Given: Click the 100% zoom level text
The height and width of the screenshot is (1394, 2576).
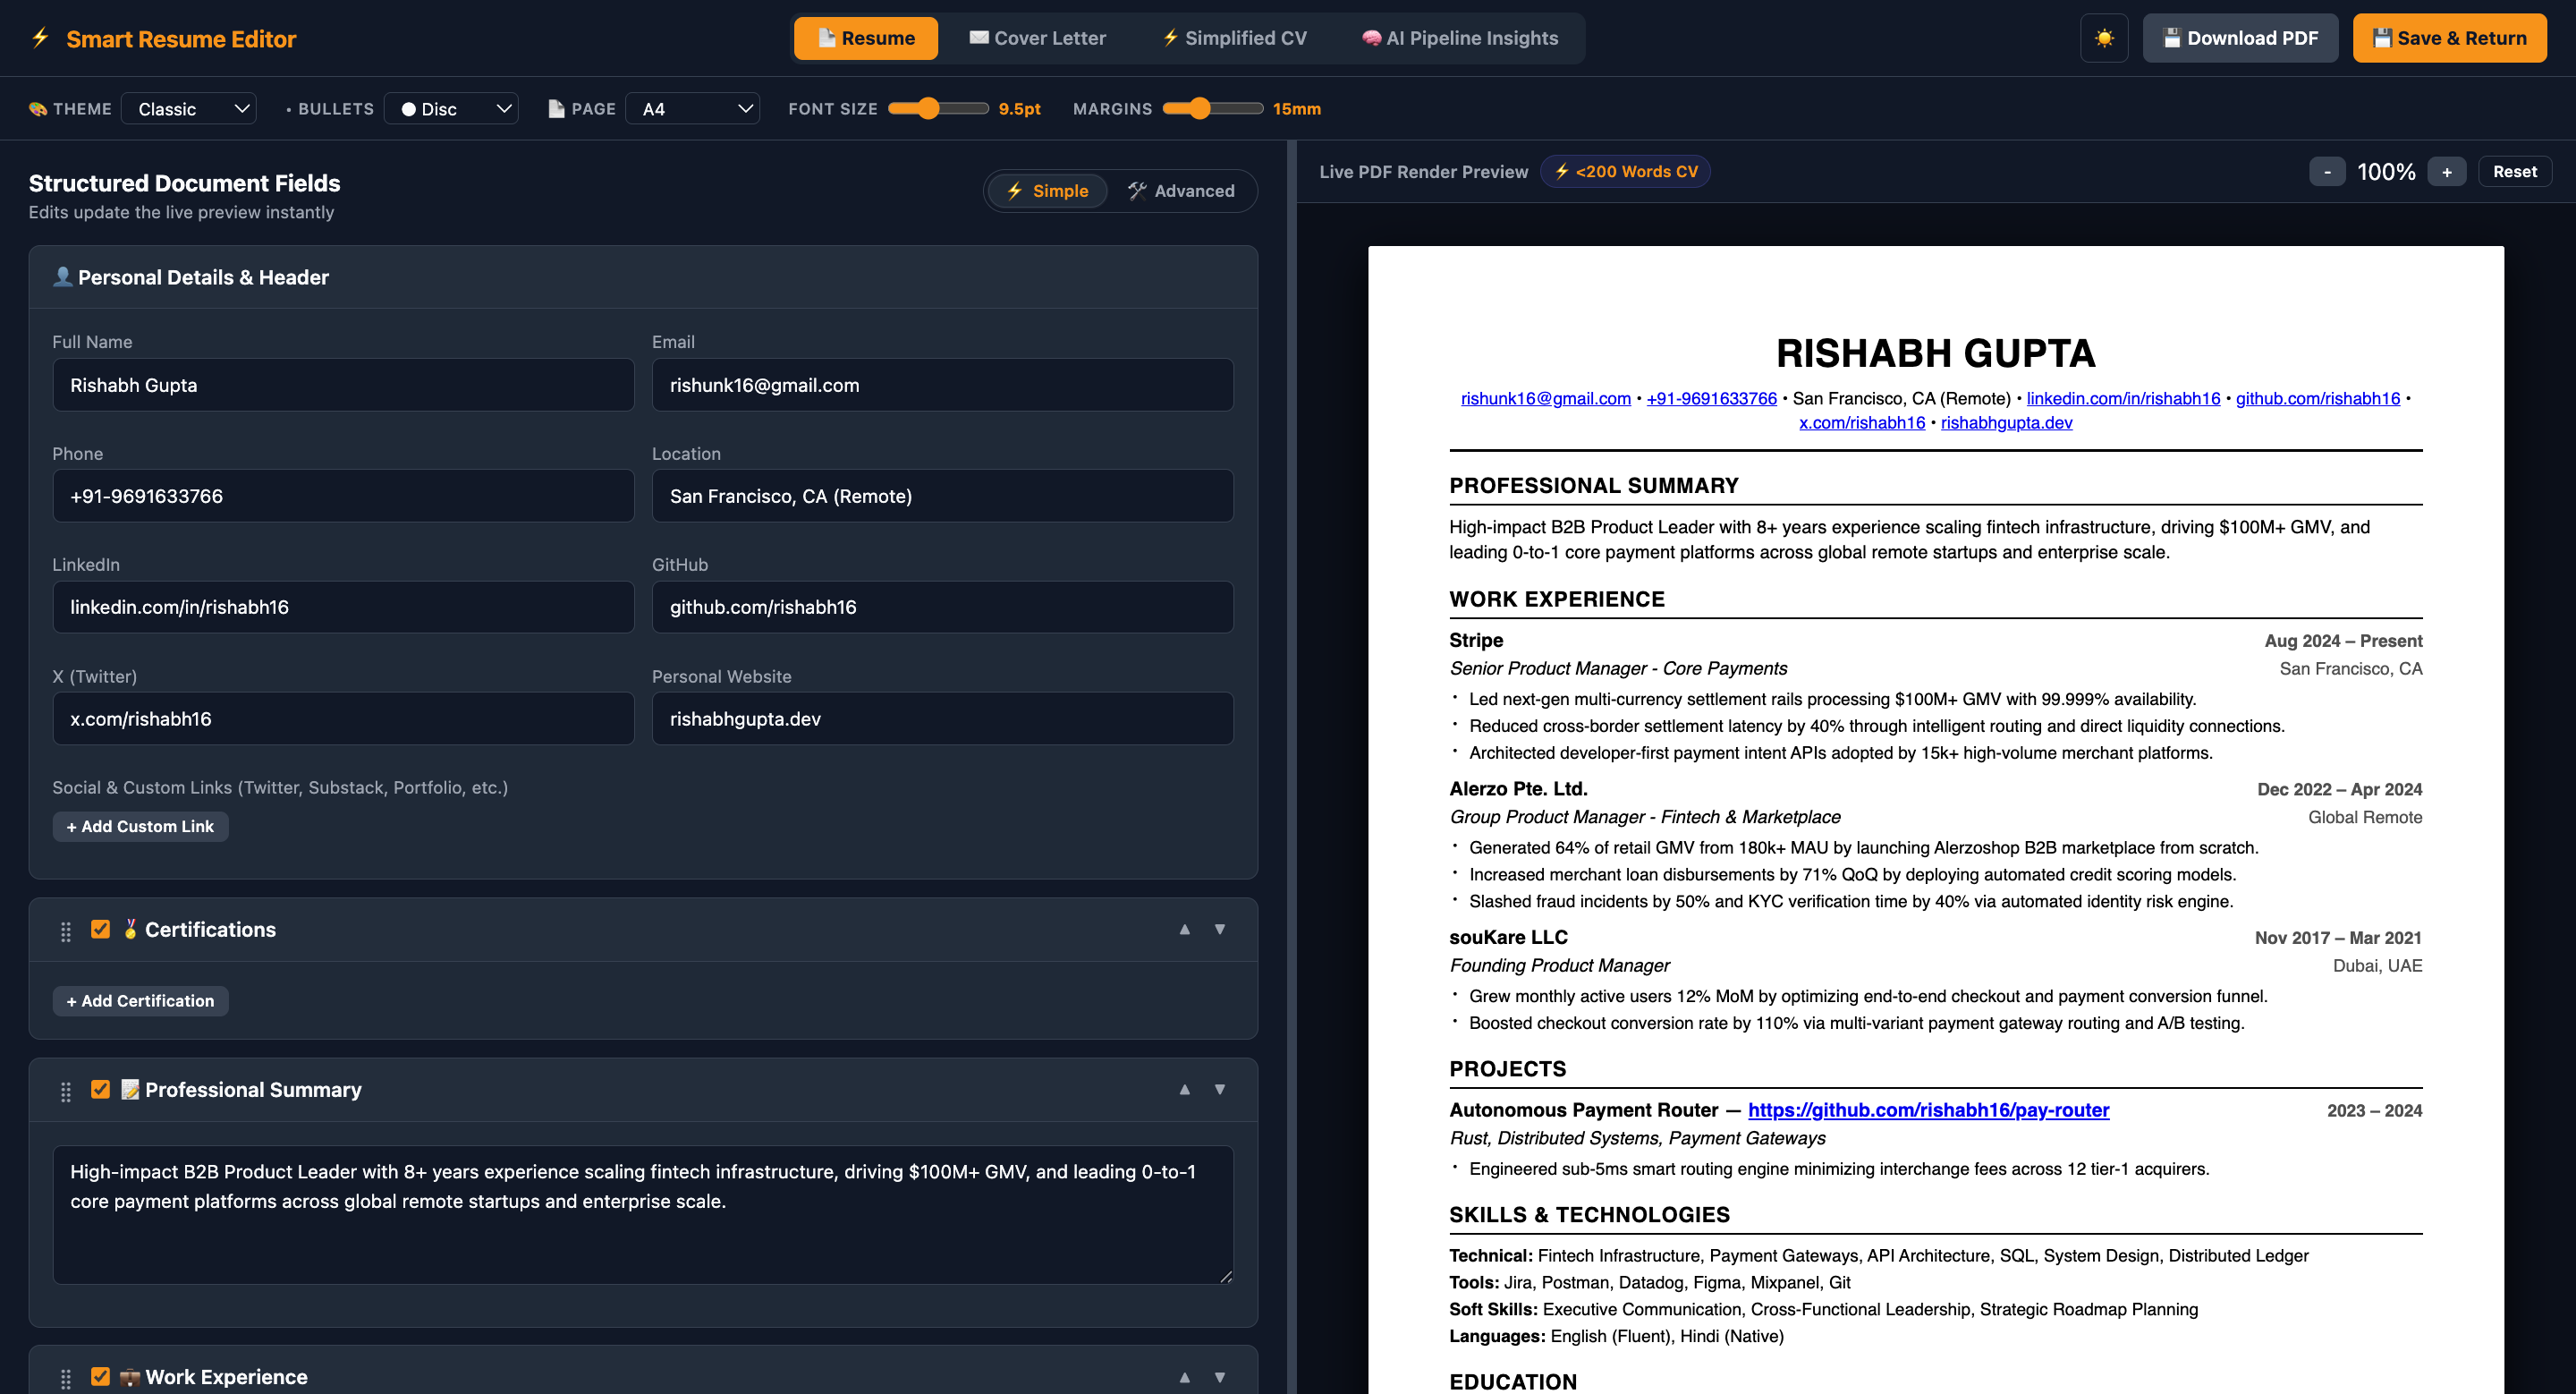Looking at the screenshot, I should pyautogui.click(x=2386, y=172).
